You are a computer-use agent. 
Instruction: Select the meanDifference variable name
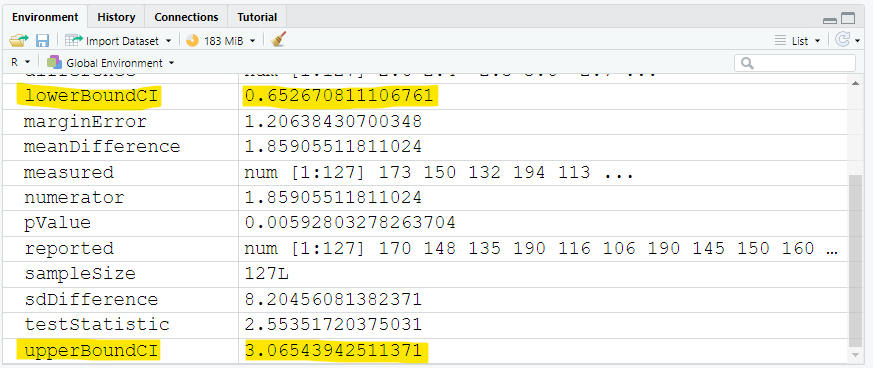click(x=102, y=147)
